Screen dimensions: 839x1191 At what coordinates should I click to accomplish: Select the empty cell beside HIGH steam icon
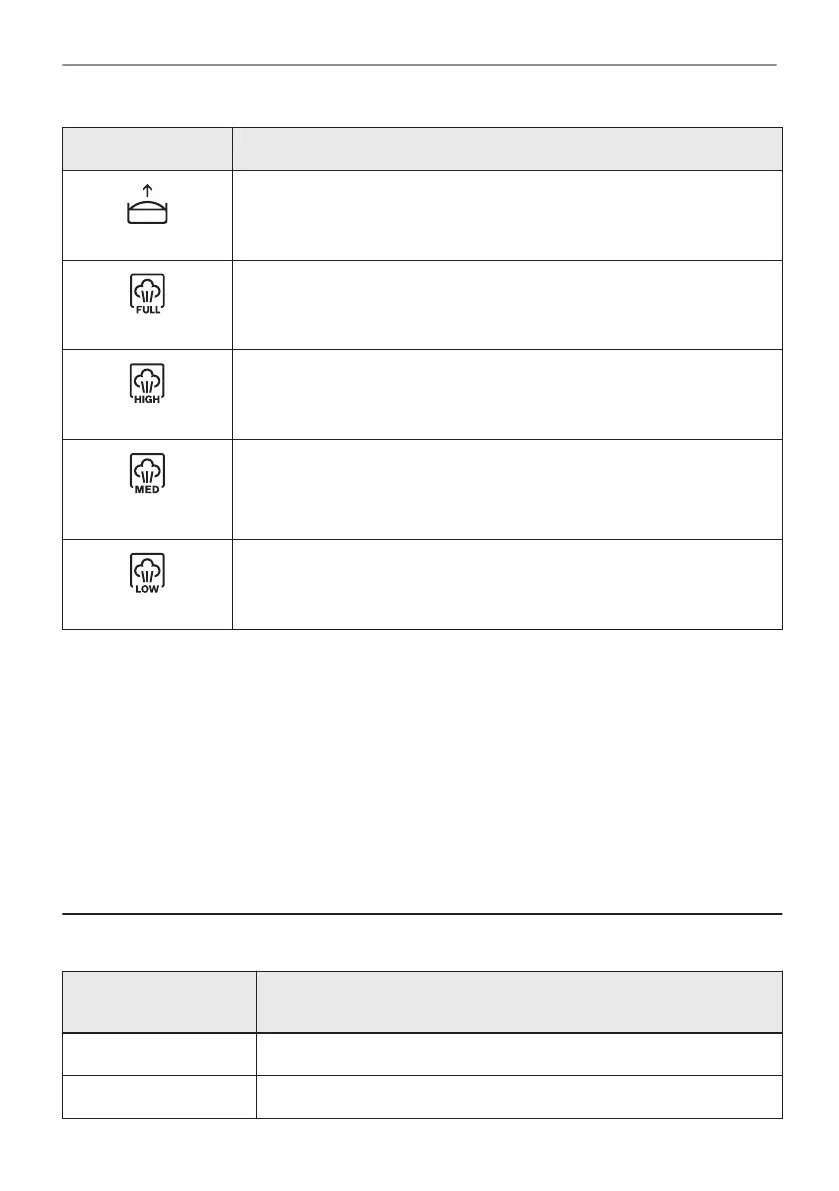(x=507, y=394)
